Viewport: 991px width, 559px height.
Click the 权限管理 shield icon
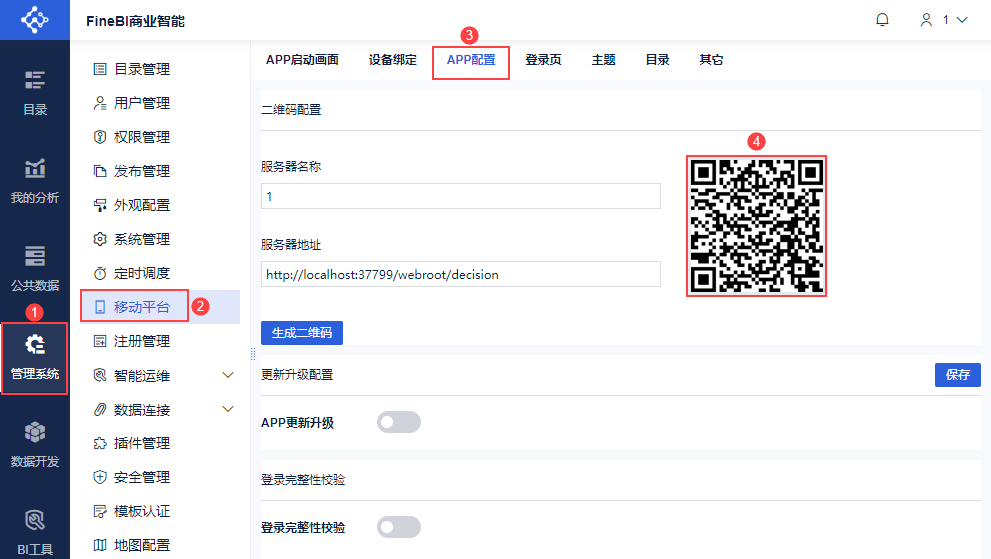[x=100, y=137]
